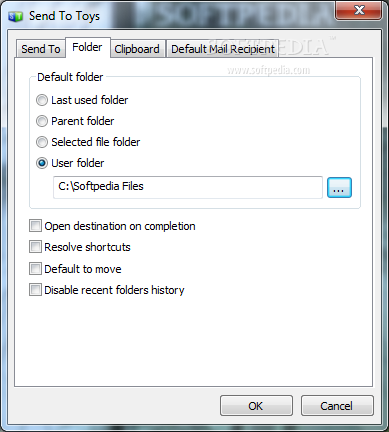This screenshot has width=389, height=432.
Task: Dismiss the dialog with Cancel
Action: pos(337,406)
